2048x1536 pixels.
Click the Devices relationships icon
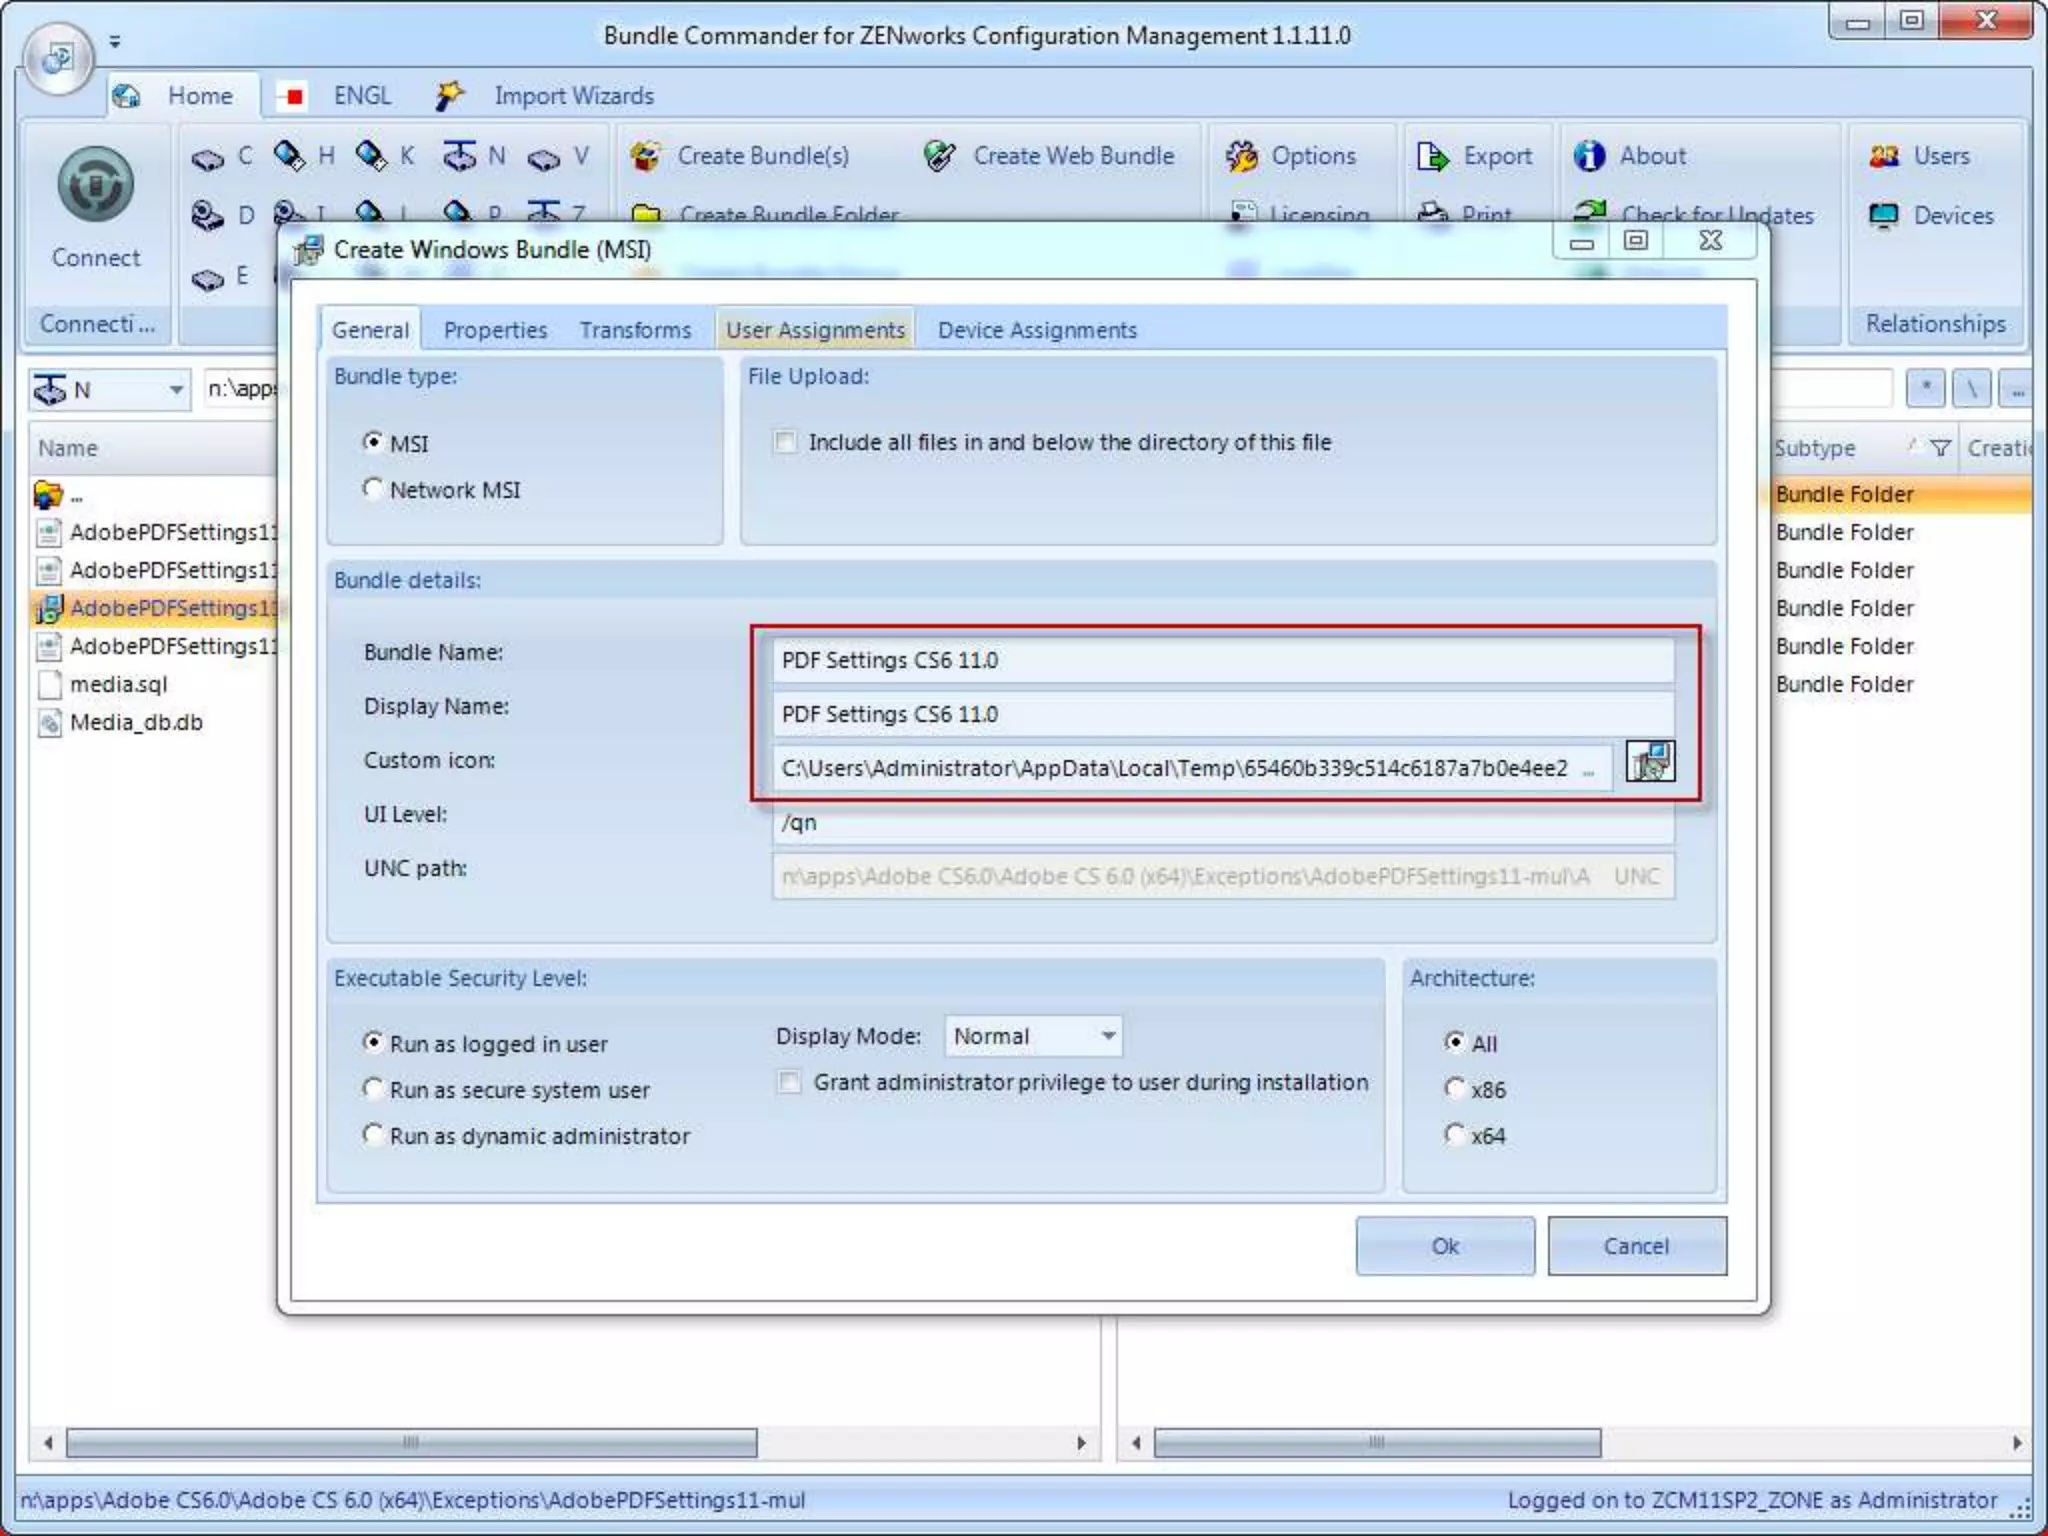pyautogui.click(x=1884, y=216)
